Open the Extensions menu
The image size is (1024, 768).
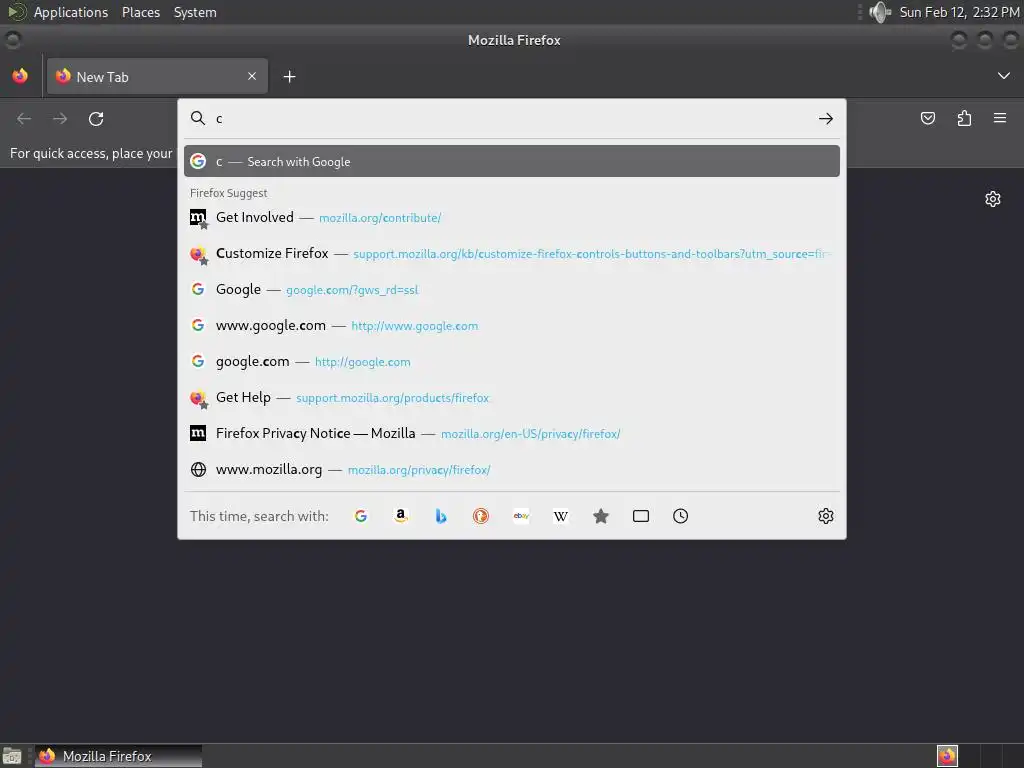(x=964, y=118)
